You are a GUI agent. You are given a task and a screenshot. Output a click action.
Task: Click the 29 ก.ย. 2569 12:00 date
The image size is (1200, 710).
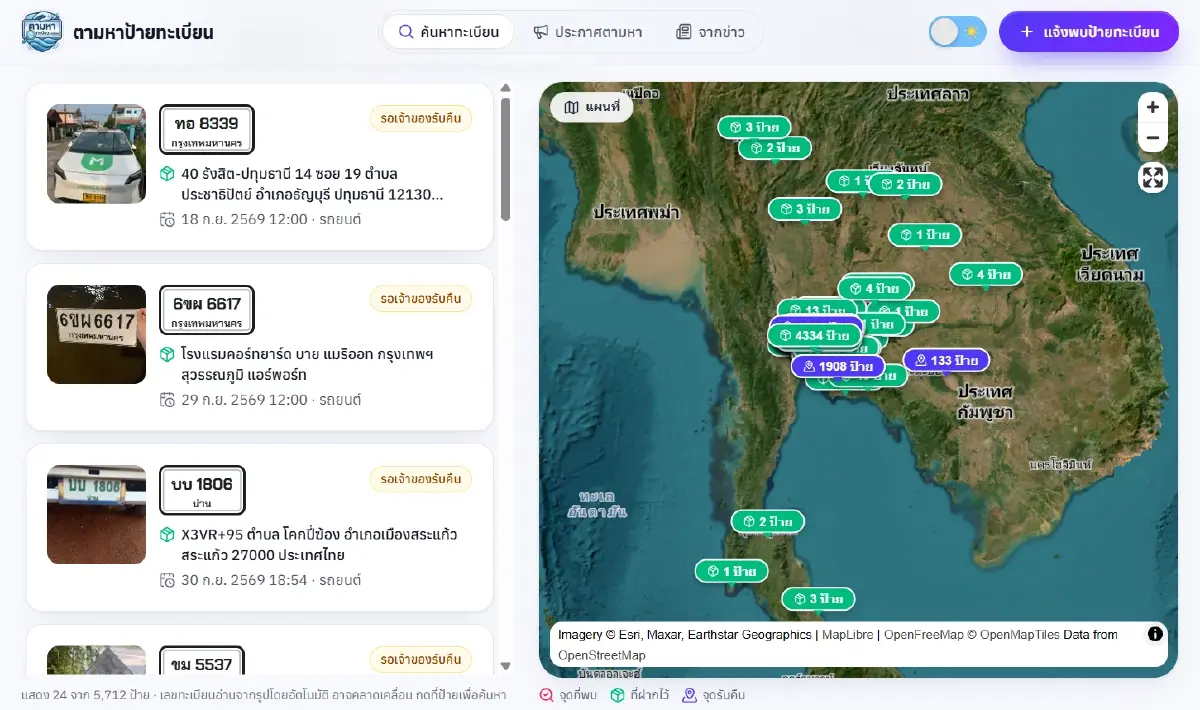pos(244,399)
